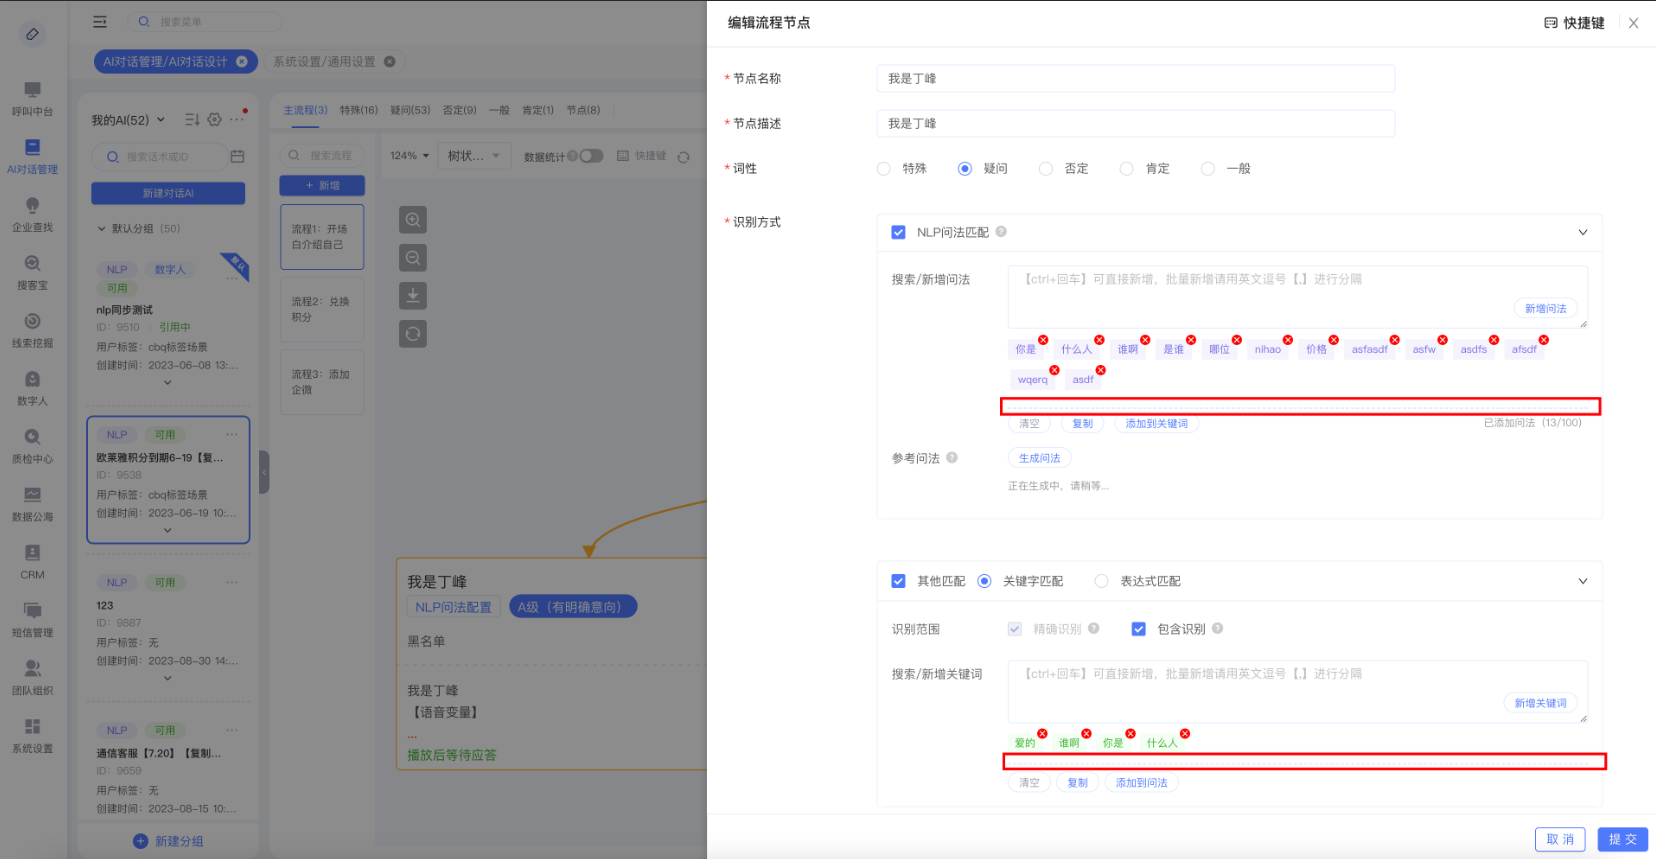Remove the '爱的' keyword tag
1656x859 pixels.
(x=1042, y=734)
